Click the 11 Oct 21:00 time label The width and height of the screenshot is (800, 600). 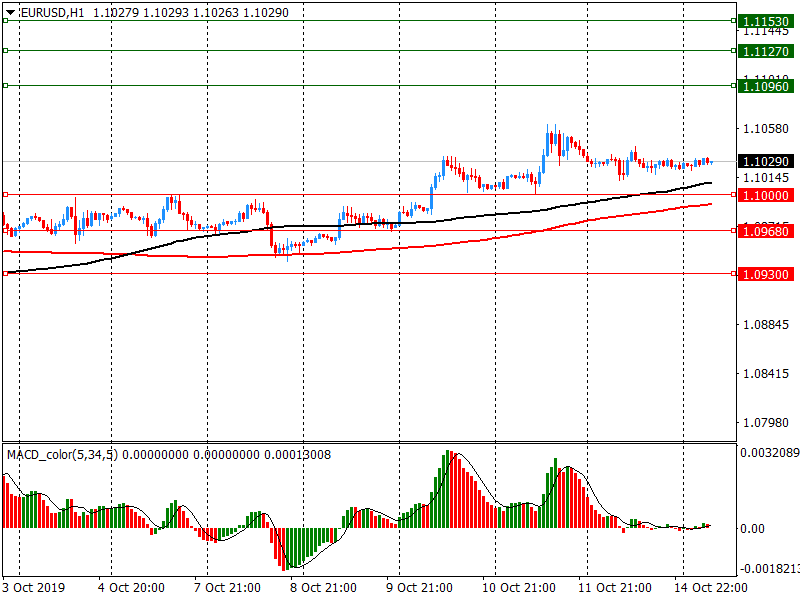614,588
